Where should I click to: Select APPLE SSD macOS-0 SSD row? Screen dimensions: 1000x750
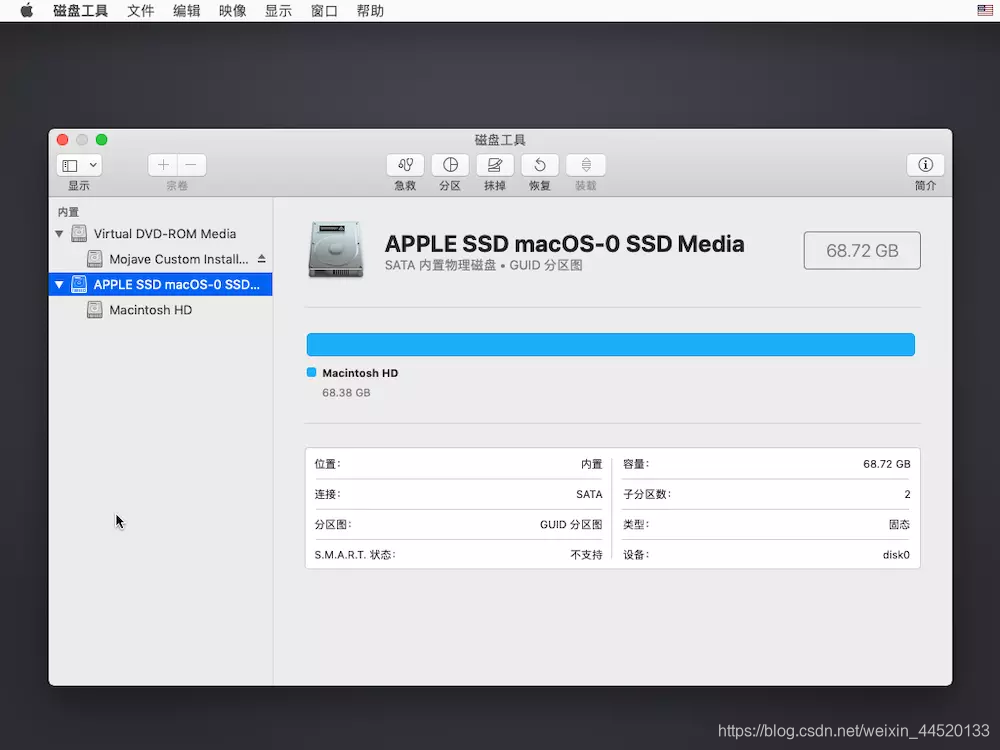[161, 284]
